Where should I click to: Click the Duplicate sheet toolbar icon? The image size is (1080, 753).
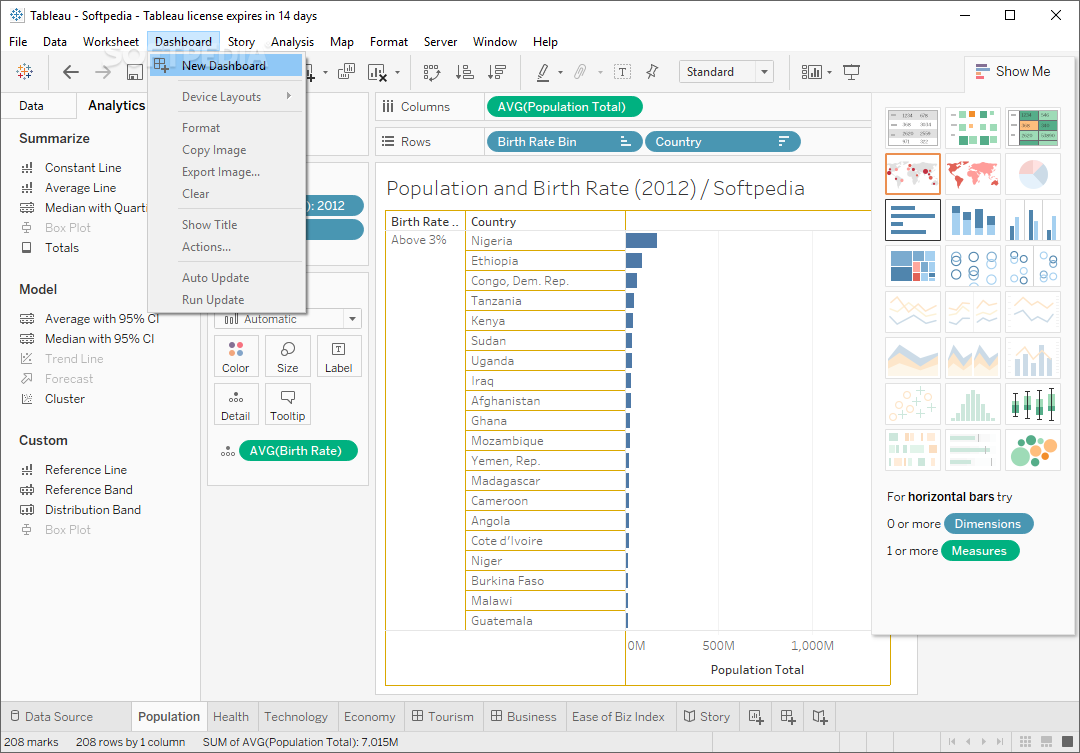pos(346,72)
